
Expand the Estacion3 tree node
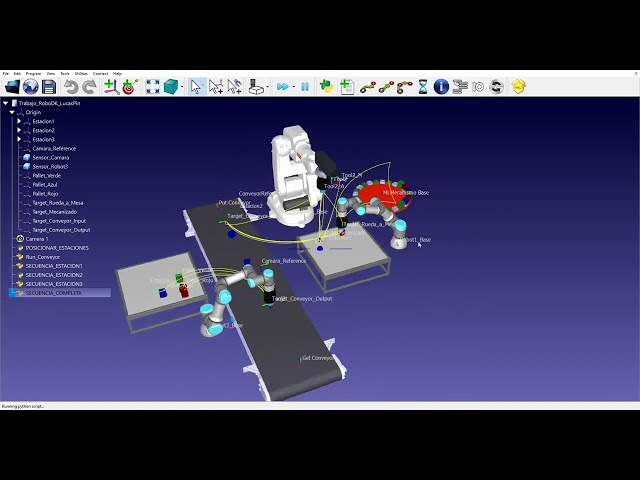(x=19, y=139)
